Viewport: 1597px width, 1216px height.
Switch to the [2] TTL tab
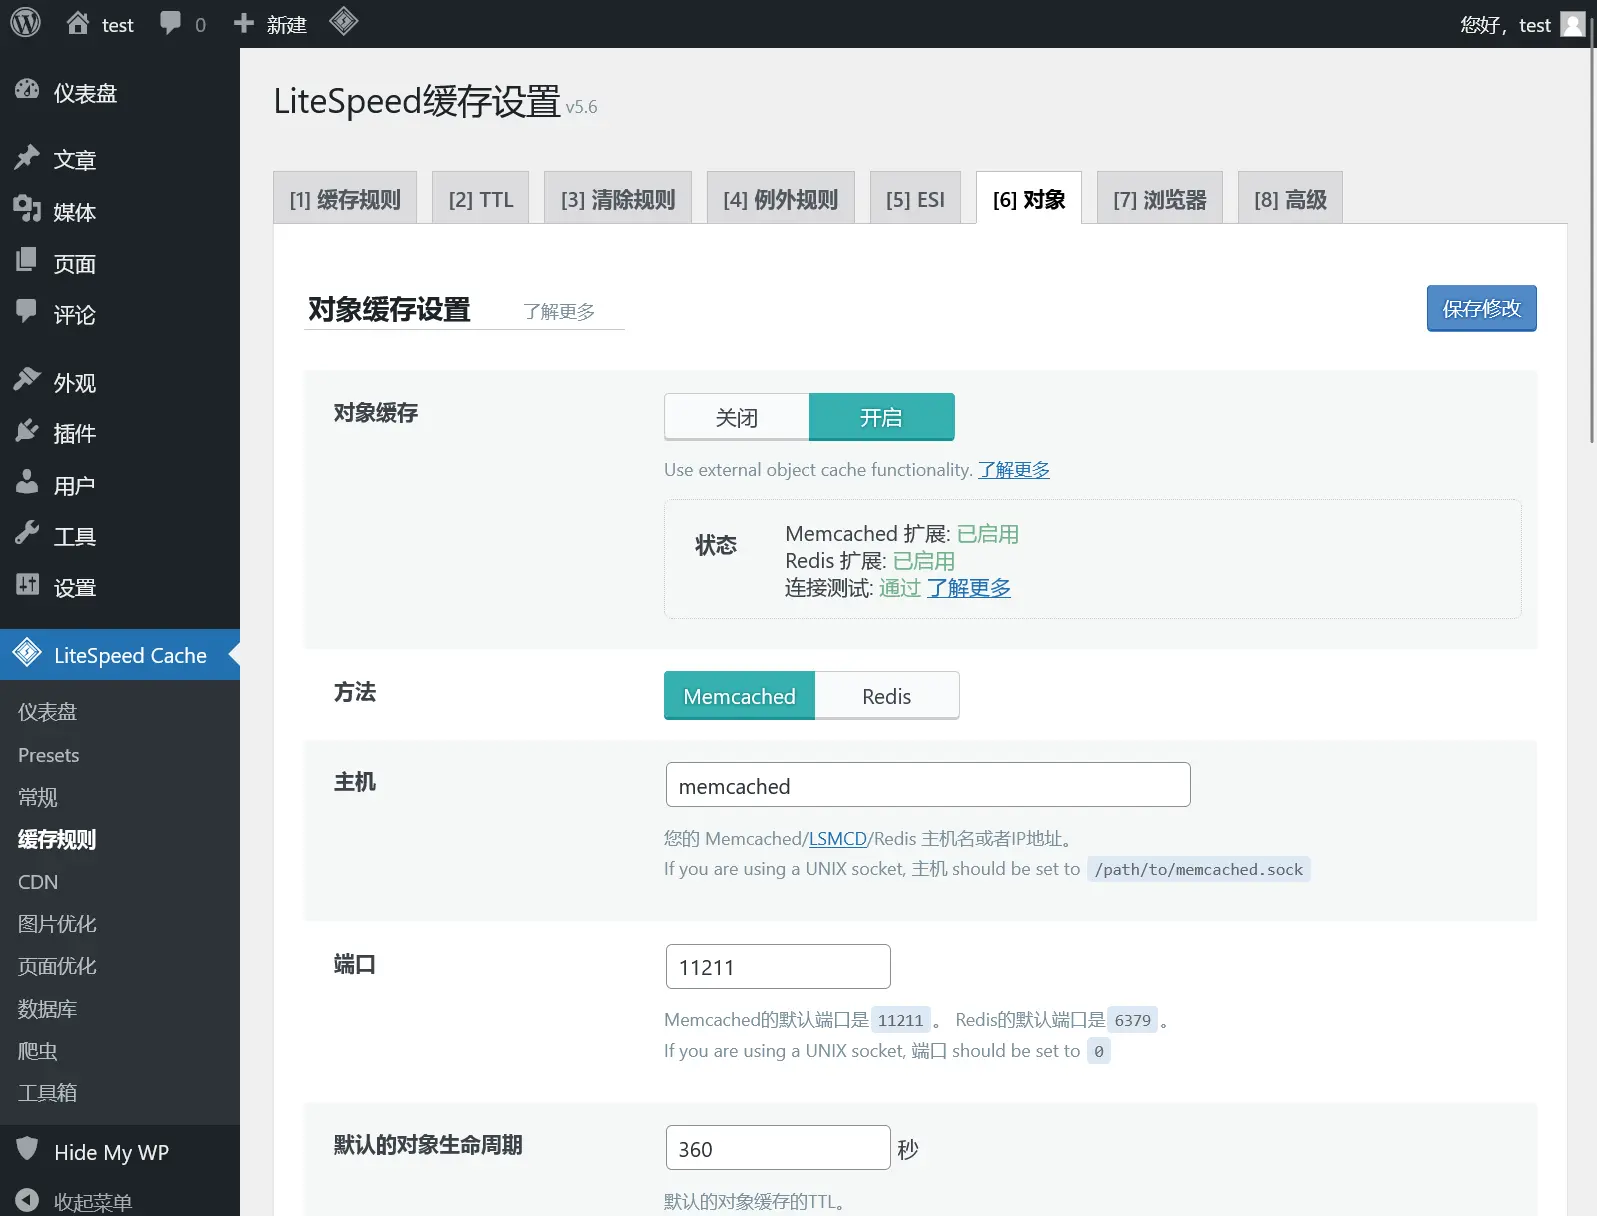coord(481,199)
